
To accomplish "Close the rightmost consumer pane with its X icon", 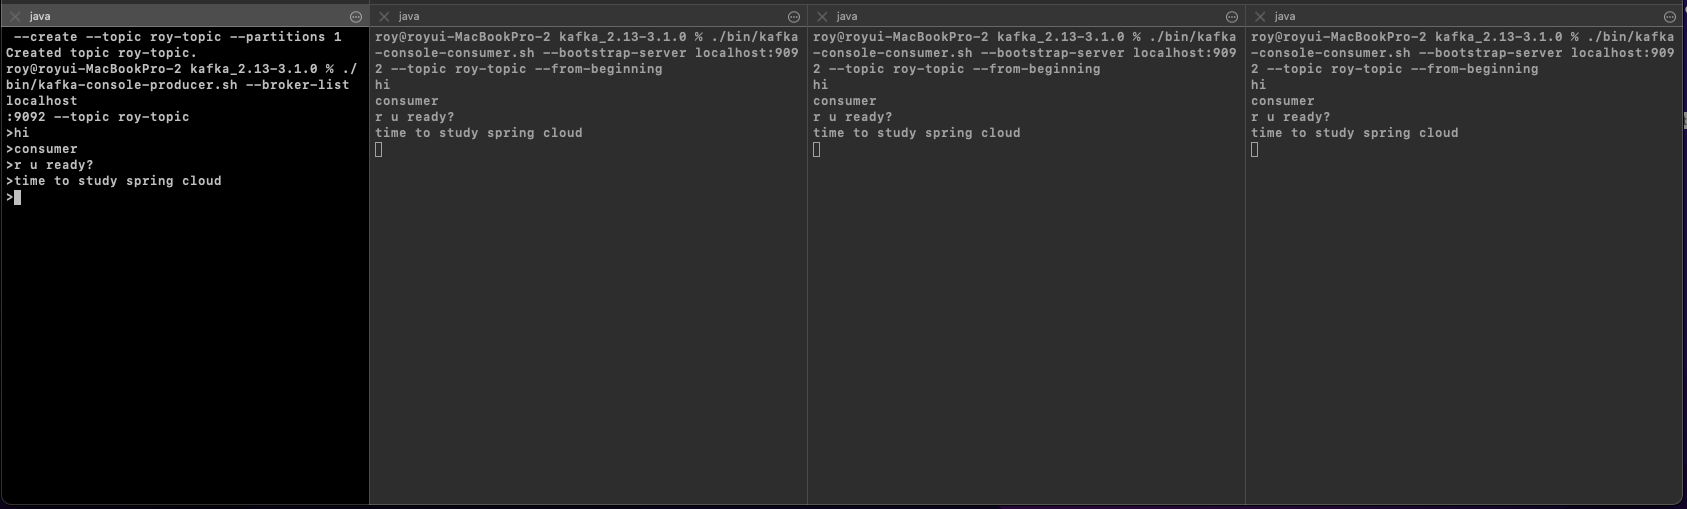I will 1260,17.
